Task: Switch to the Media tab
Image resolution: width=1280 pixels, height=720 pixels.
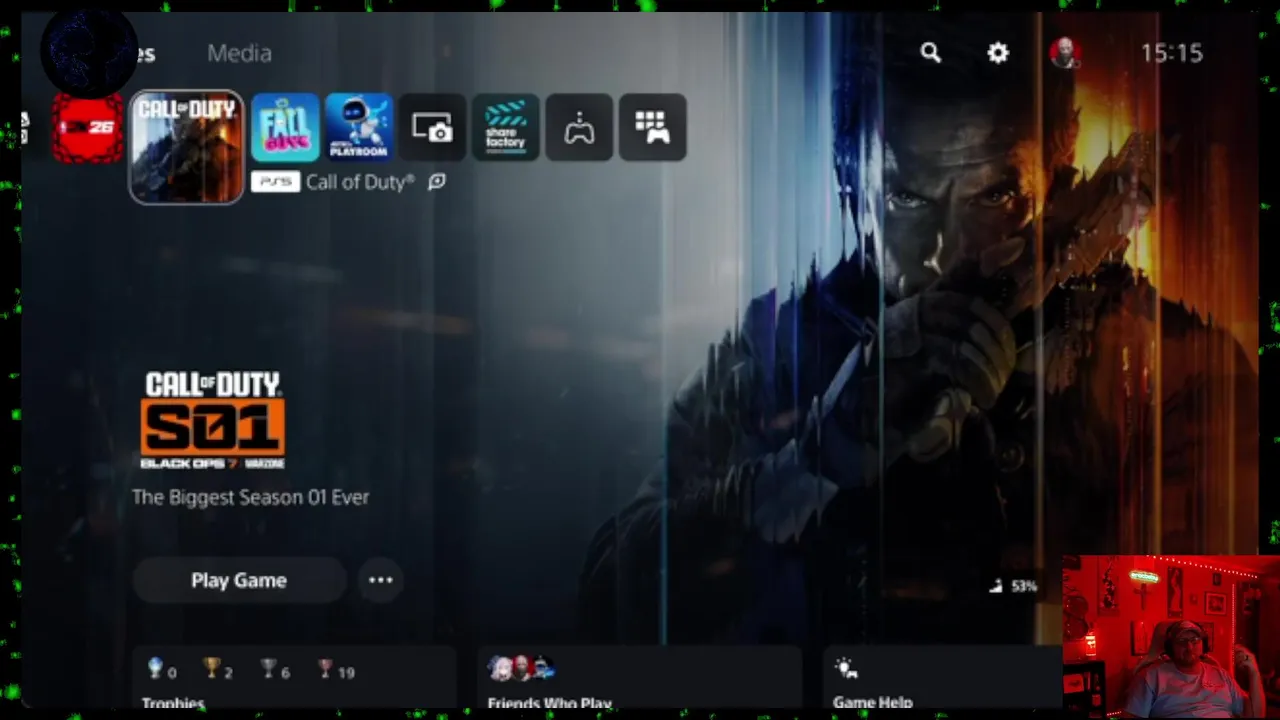Action: click(x=239, y=53)
